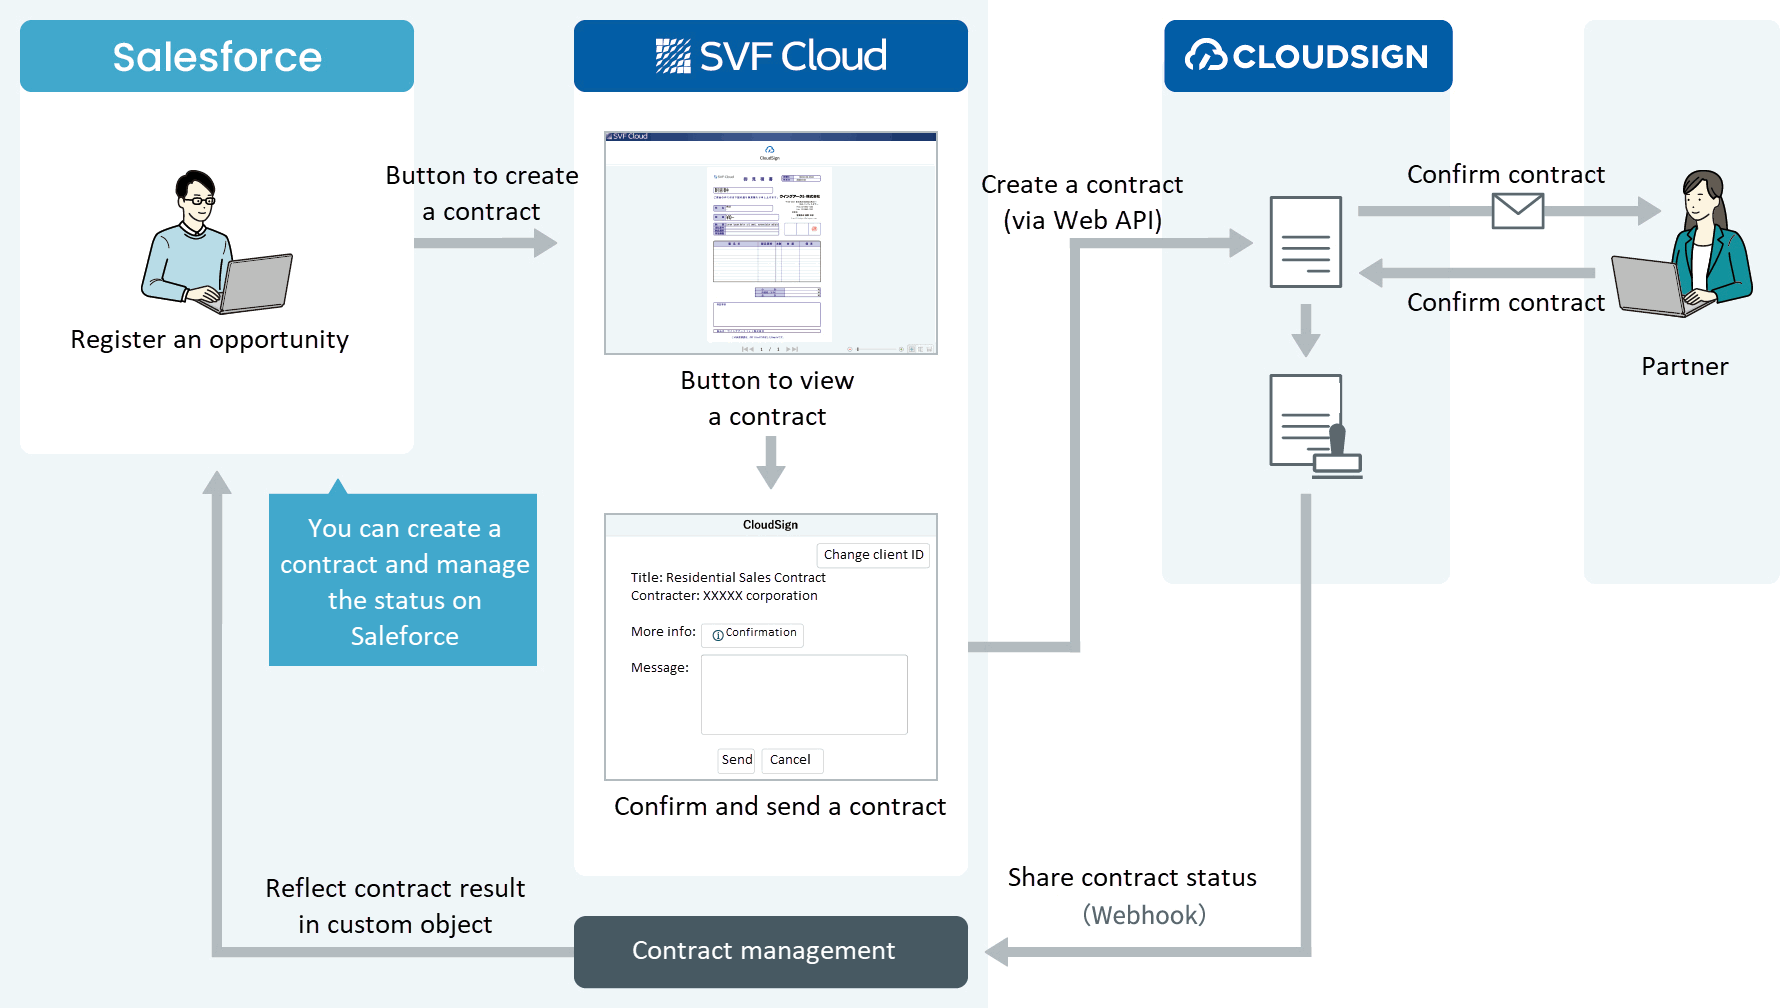This screenshot has width=1780, height=1008.
Task: Click the 'Confirm and send a contract' caption
Action: pos(780,807)
